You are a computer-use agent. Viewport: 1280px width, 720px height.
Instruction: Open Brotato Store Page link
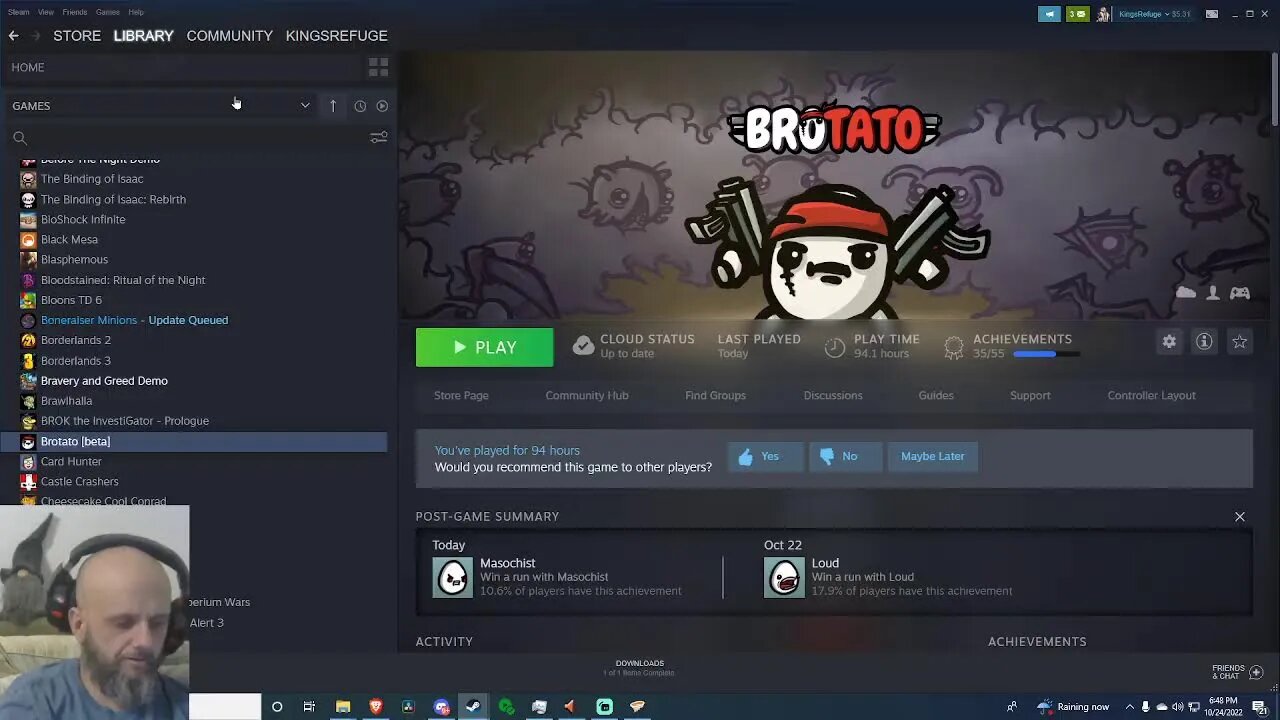coord(461,395)
